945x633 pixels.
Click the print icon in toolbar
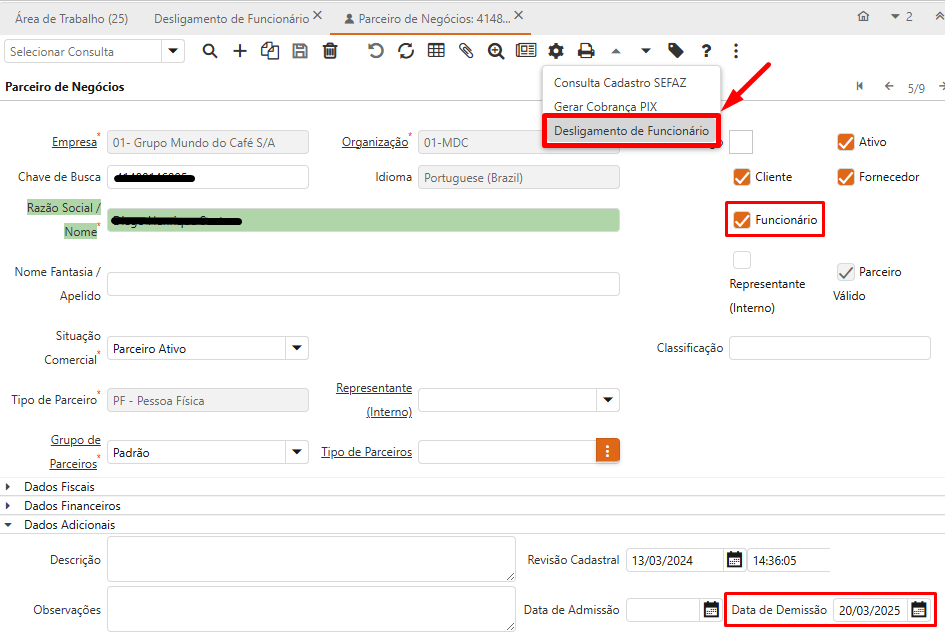586,51
